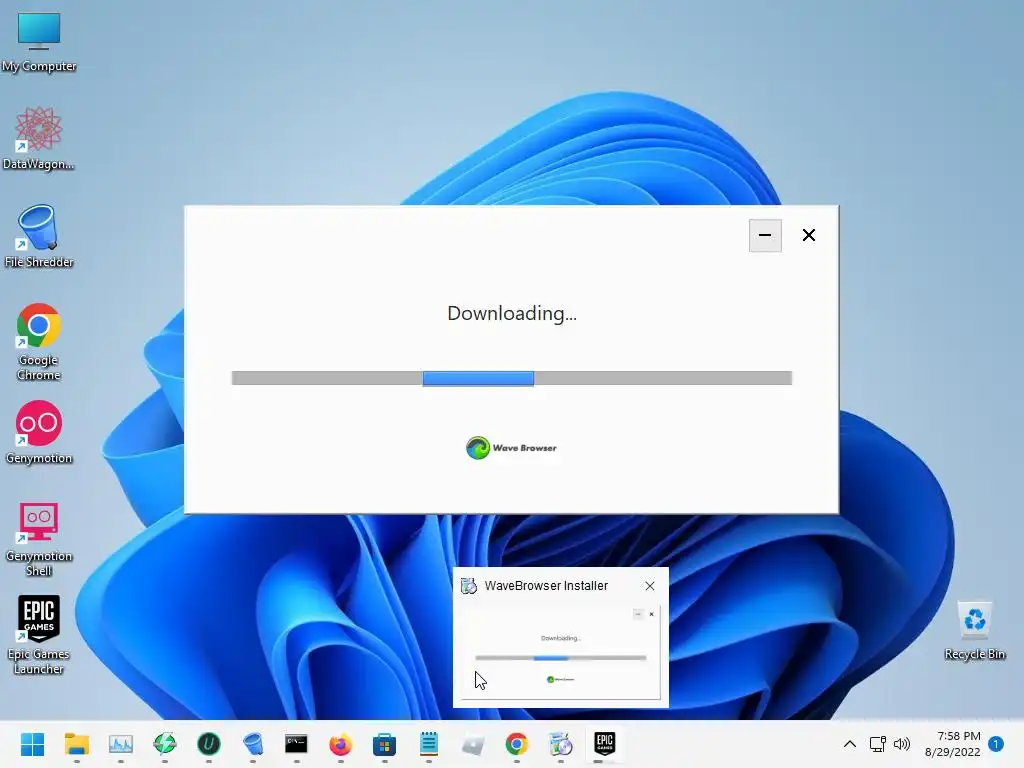The image size is (1024, 768).
Task: Close the Wave Browser downloading window
Action: point(808,235)
